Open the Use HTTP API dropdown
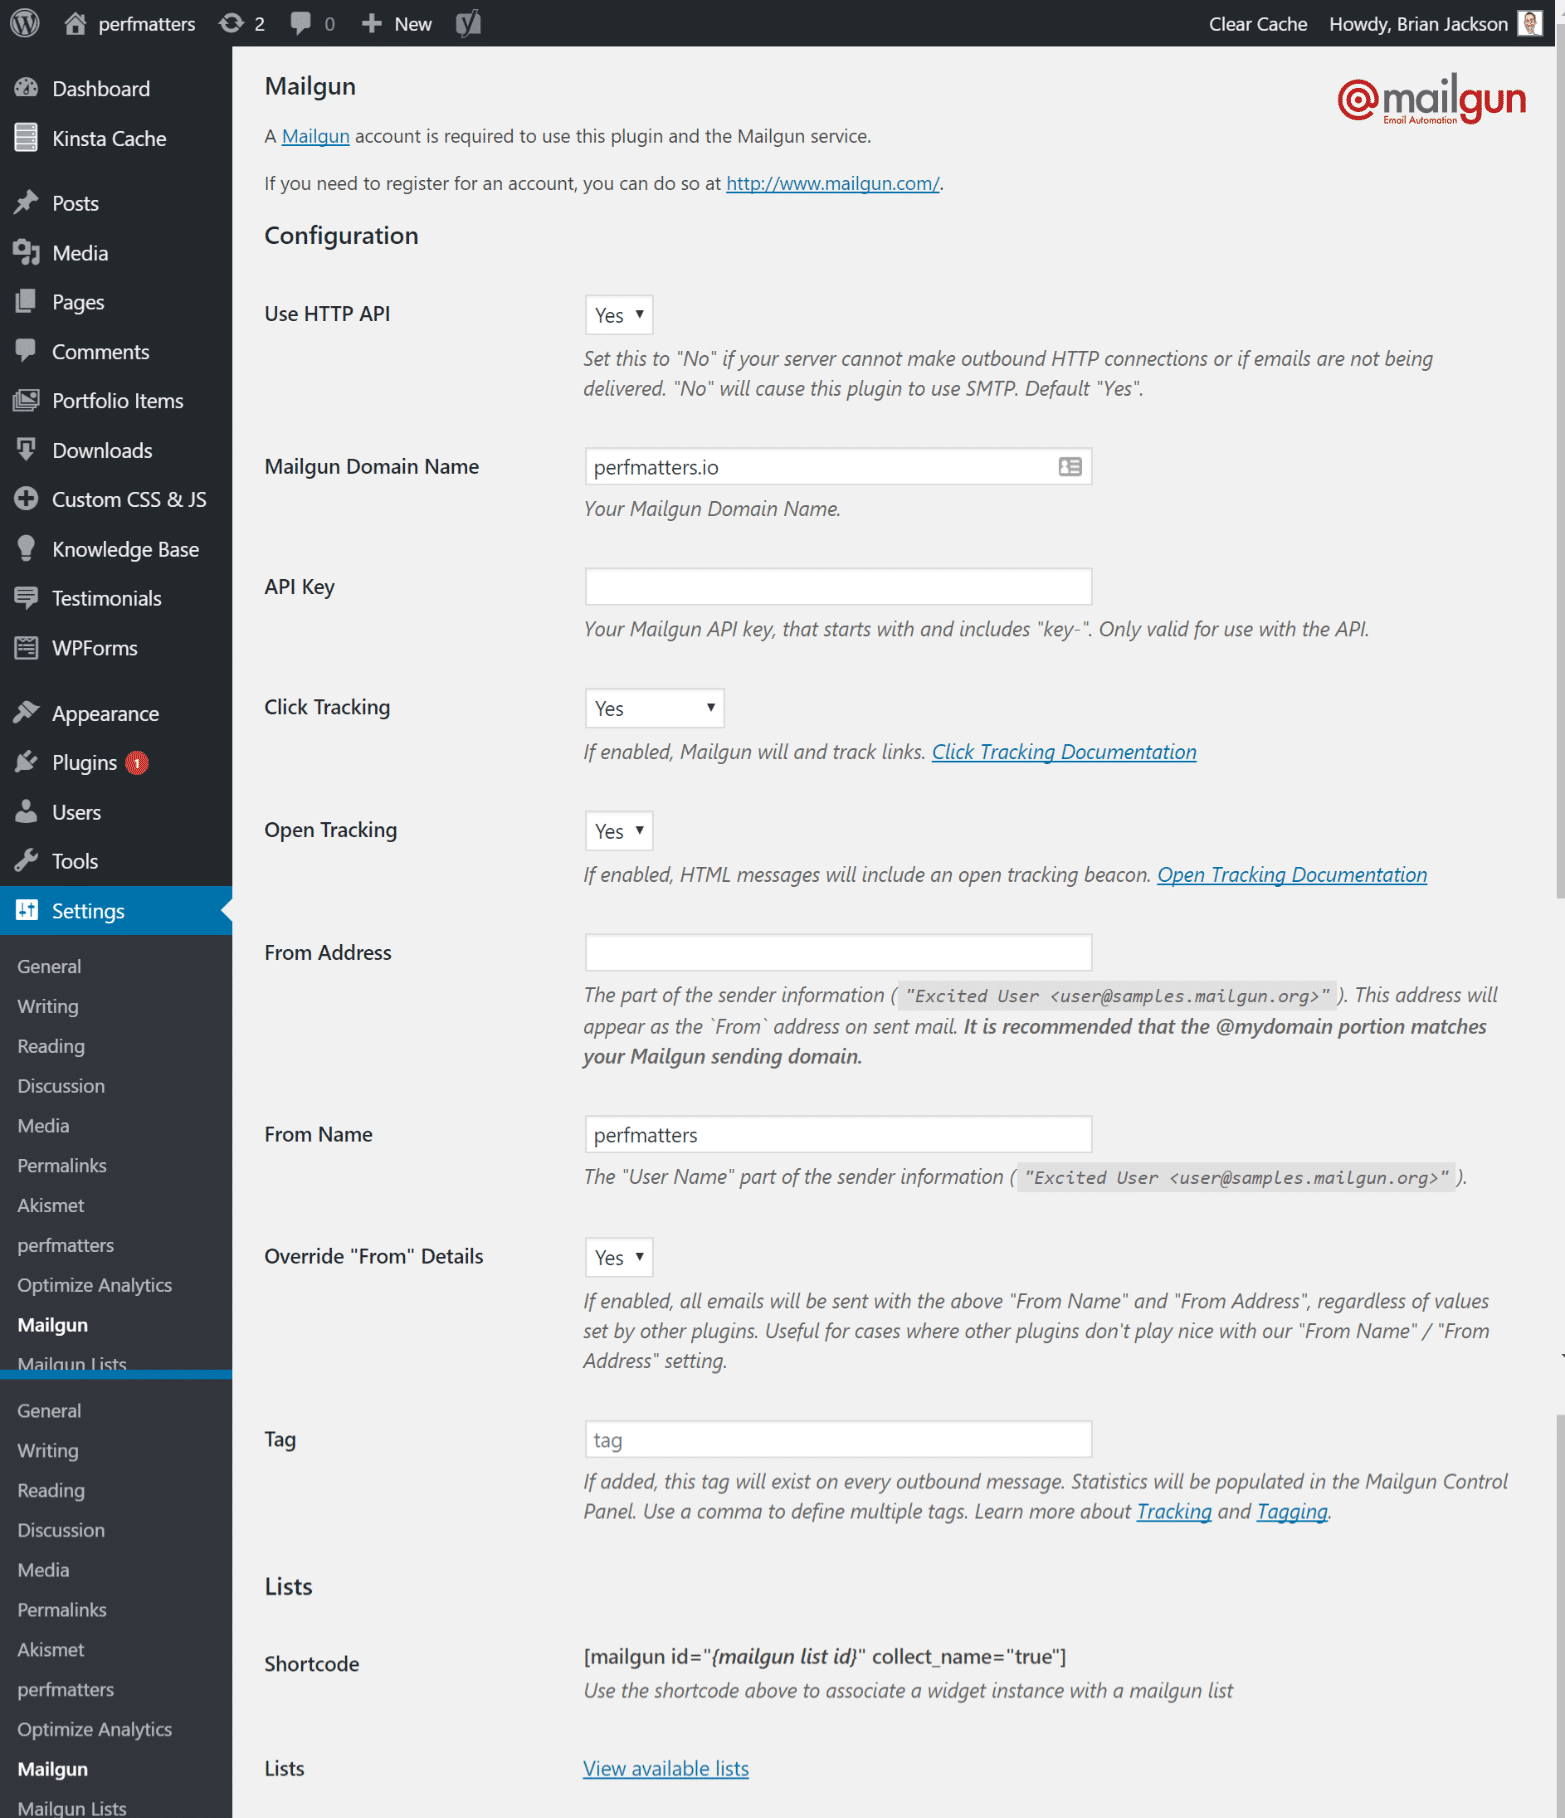The width and height of the screenshot is (1565, 1818). 618,314
